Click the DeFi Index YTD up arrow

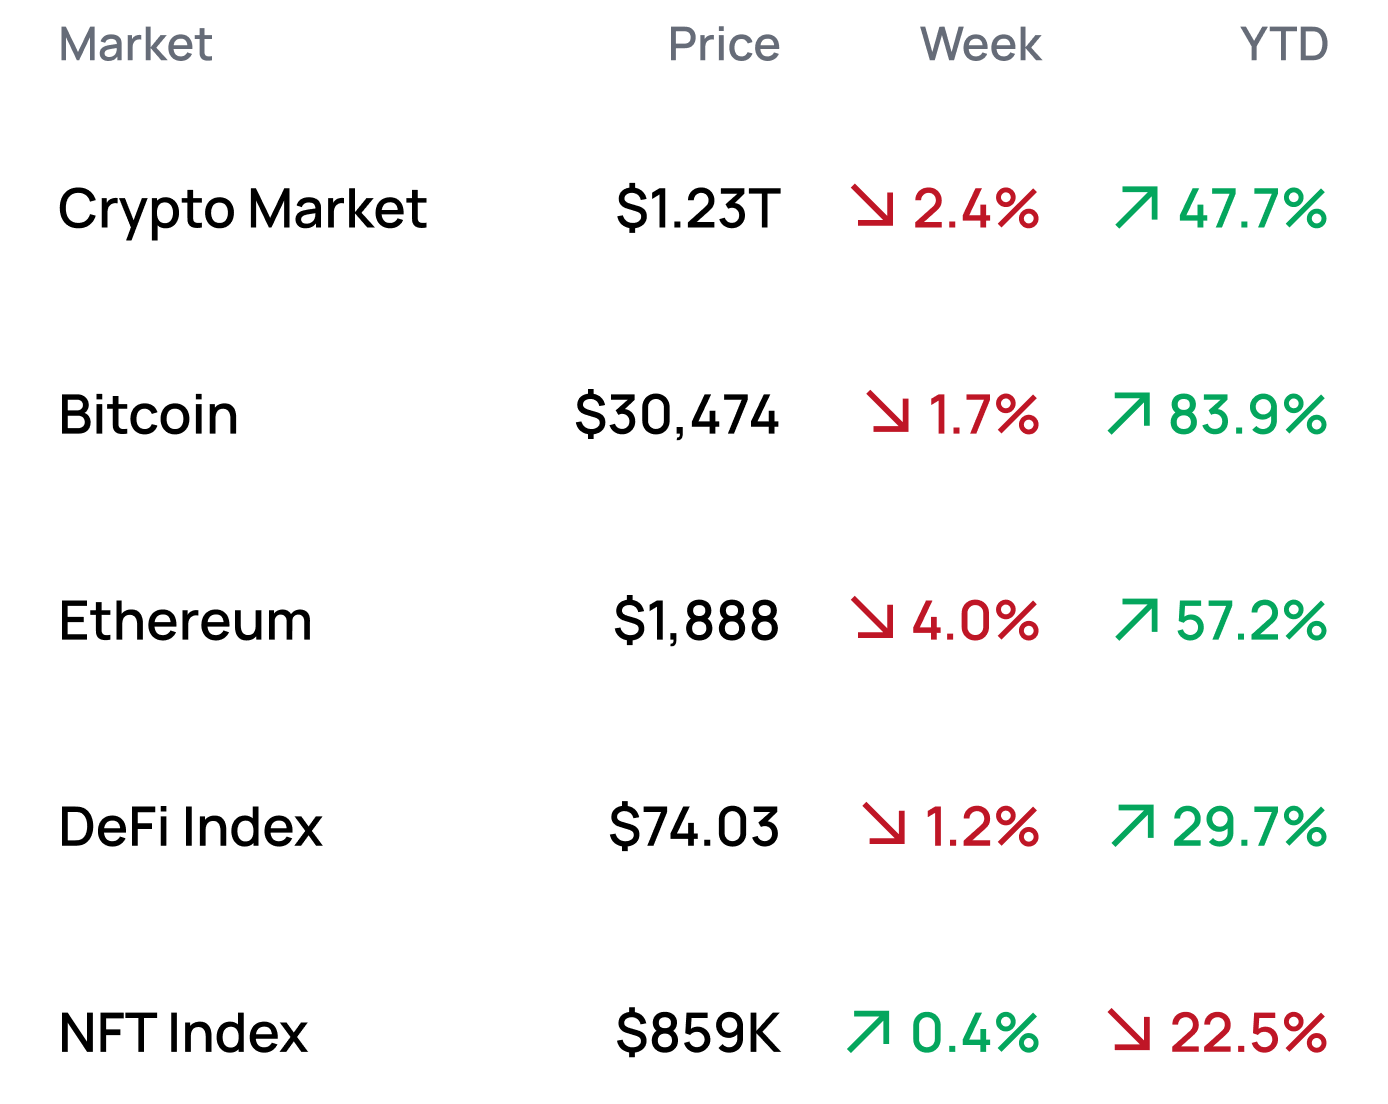(1133, 825)
